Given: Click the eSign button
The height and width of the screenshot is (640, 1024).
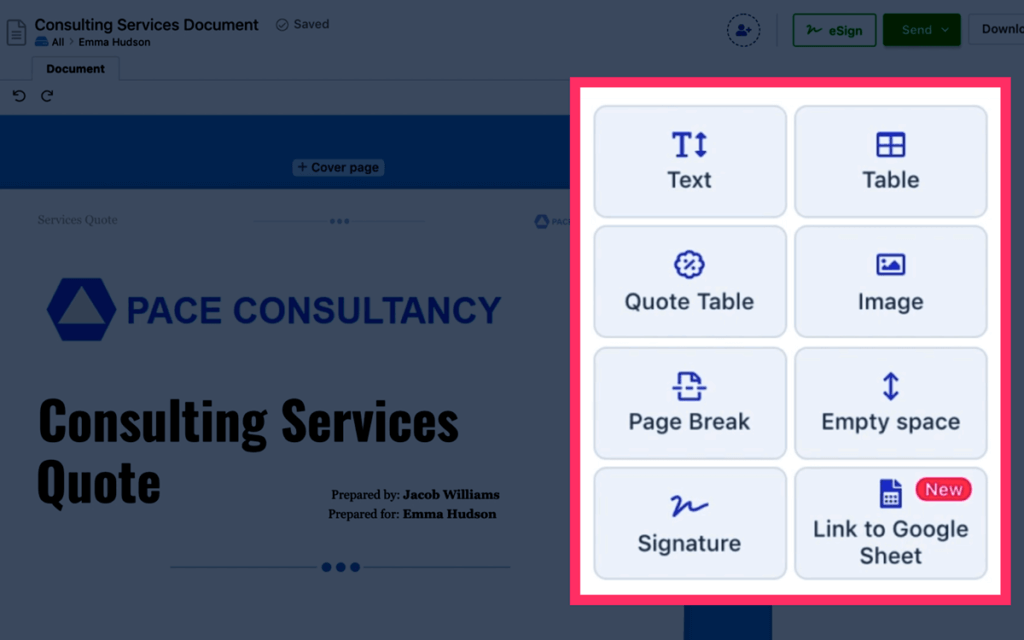Looking at the screenshot, I should click(x=834, y=30).
